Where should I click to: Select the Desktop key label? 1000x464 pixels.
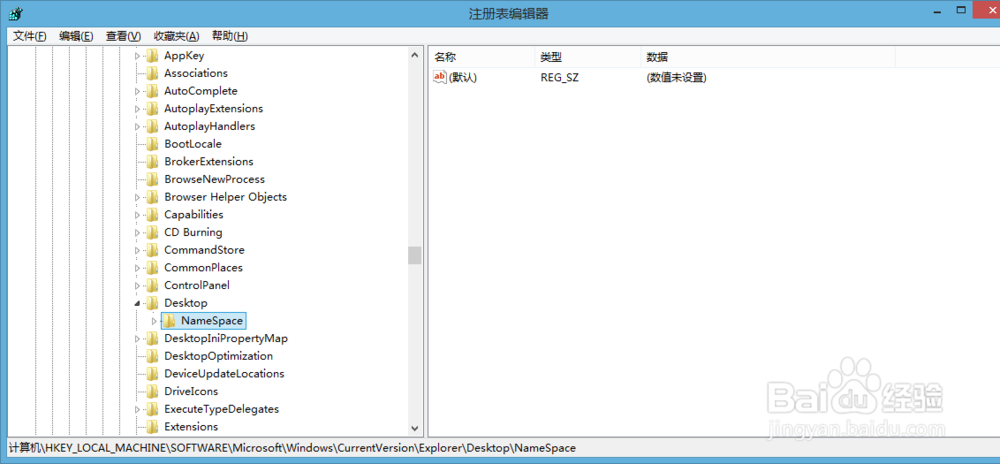point(186,303)
